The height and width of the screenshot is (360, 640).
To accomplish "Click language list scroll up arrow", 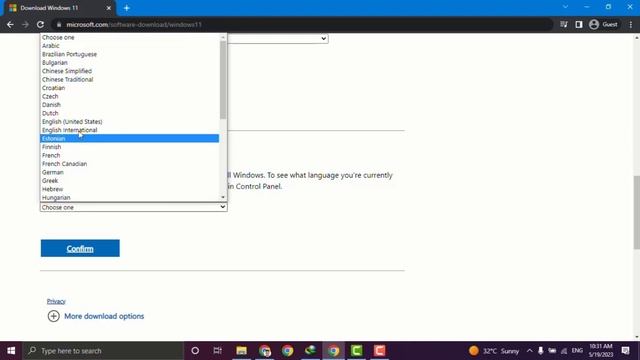I will [x=223, y=37].
